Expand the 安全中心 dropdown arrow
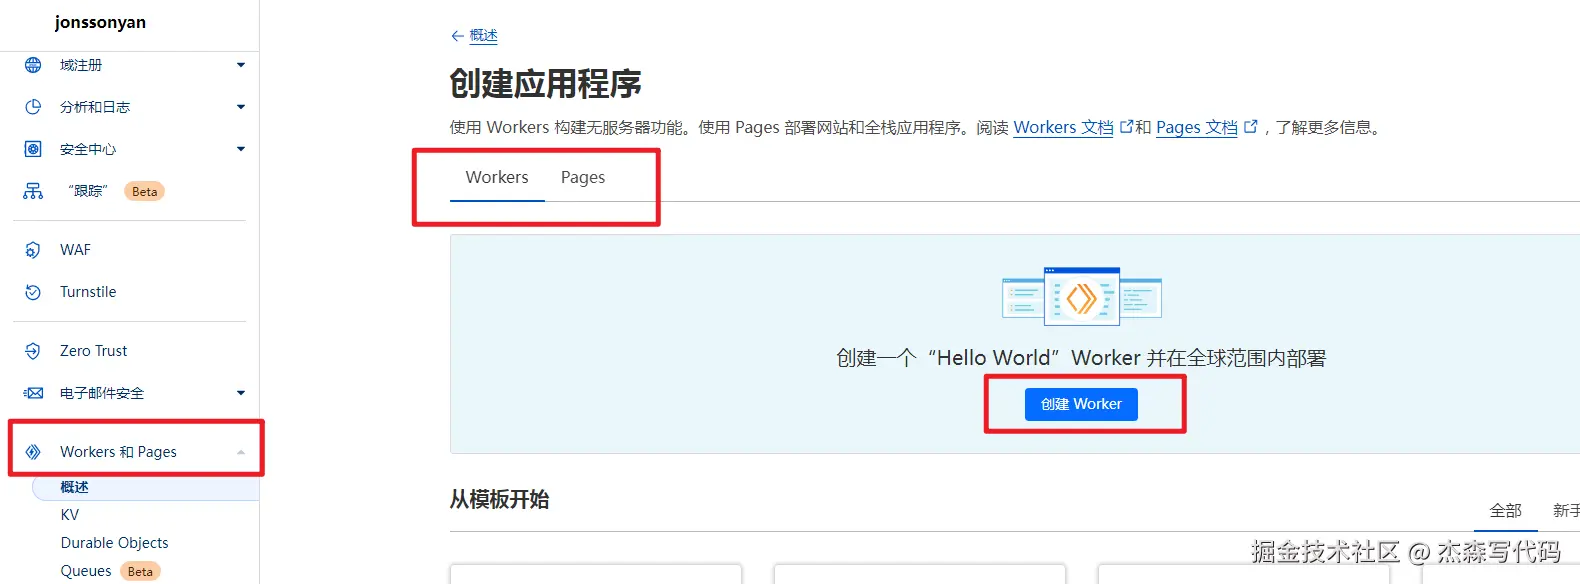Screen dimensions: 1580x584 click(241, 149)
